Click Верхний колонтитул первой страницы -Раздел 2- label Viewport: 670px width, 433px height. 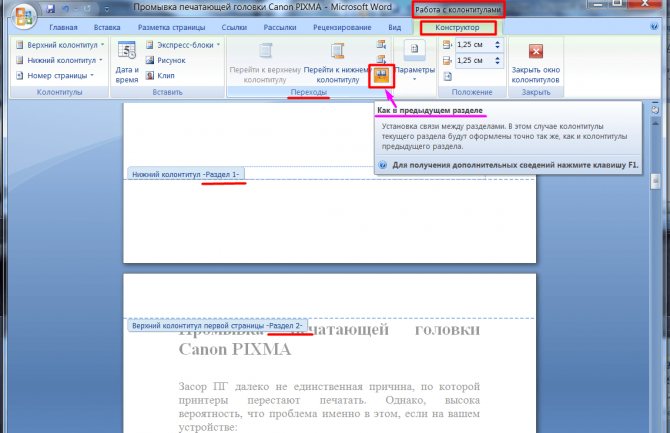click(x=217, y=326)
